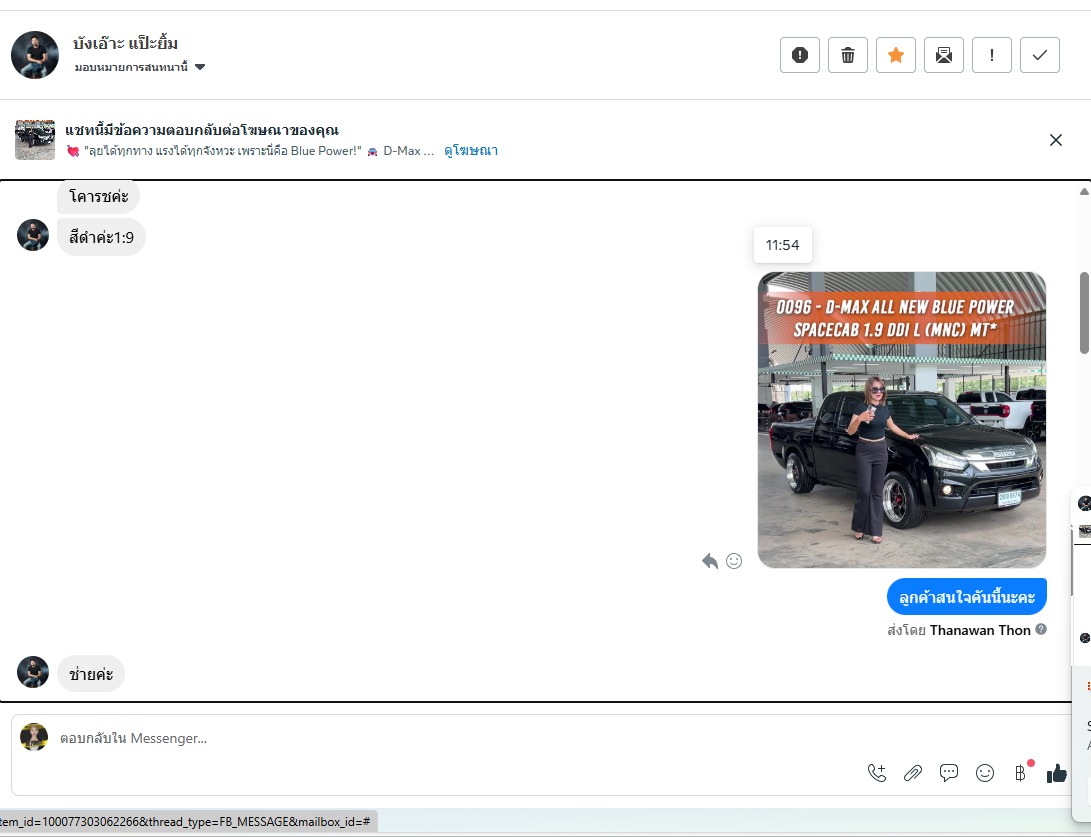Viewport: 1091px width, 837px height.
Task: Click the ลูกค้าสนใจคันนี้นะคะ sent message
Action: click(x=966, y=597)
